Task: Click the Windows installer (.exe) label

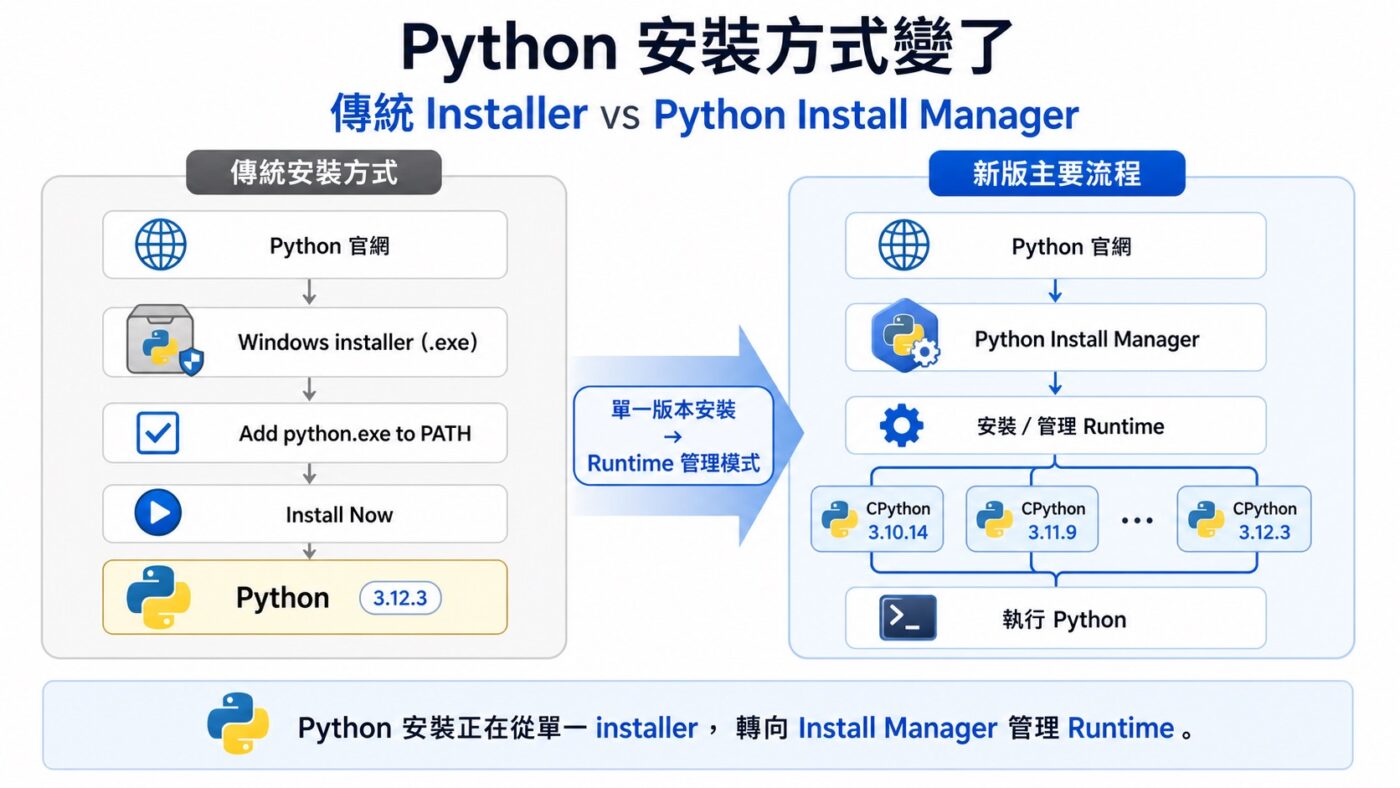Action: 357,342
